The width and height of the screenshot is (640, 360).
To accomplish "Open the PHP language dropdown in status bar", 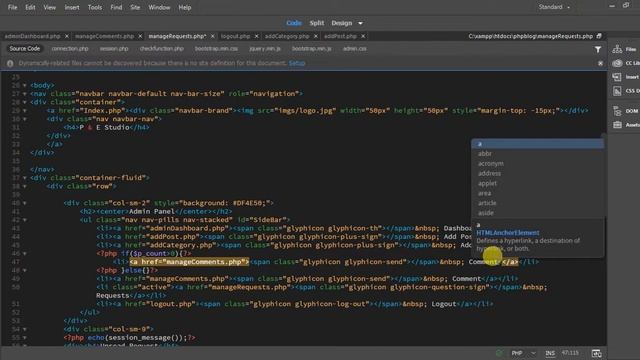I will click(523, 353).
